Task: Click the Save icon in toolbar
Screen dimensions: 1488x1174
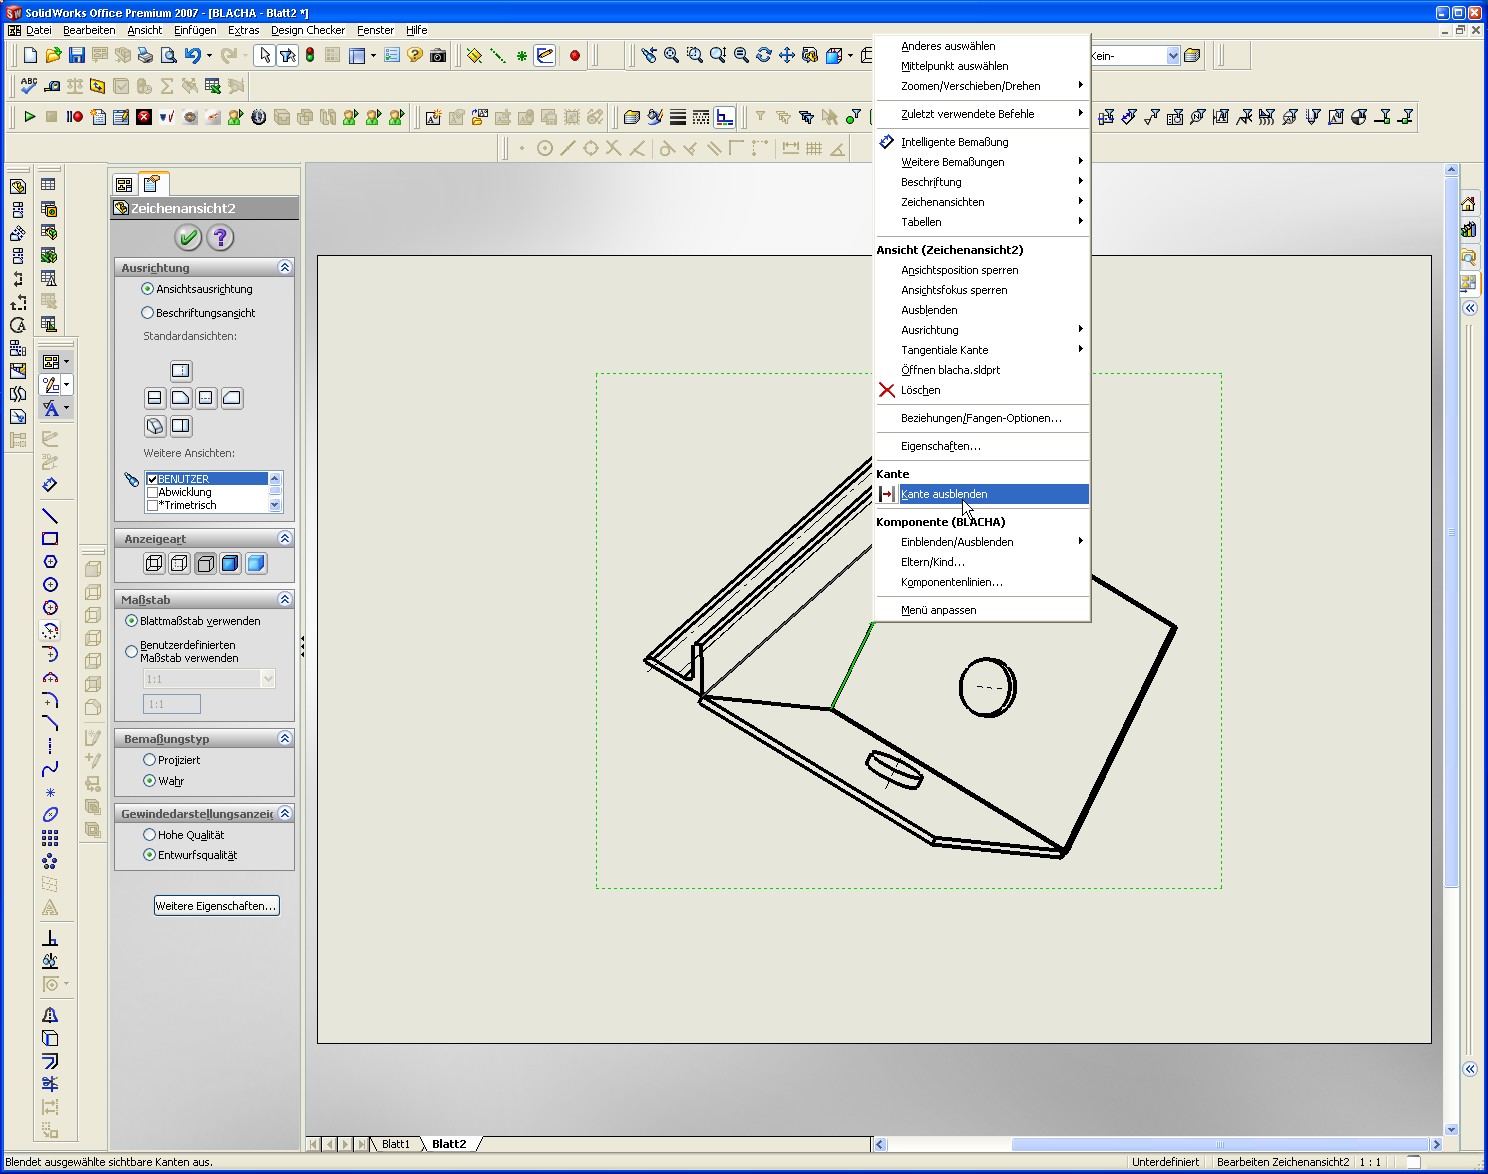Action: 76,56
